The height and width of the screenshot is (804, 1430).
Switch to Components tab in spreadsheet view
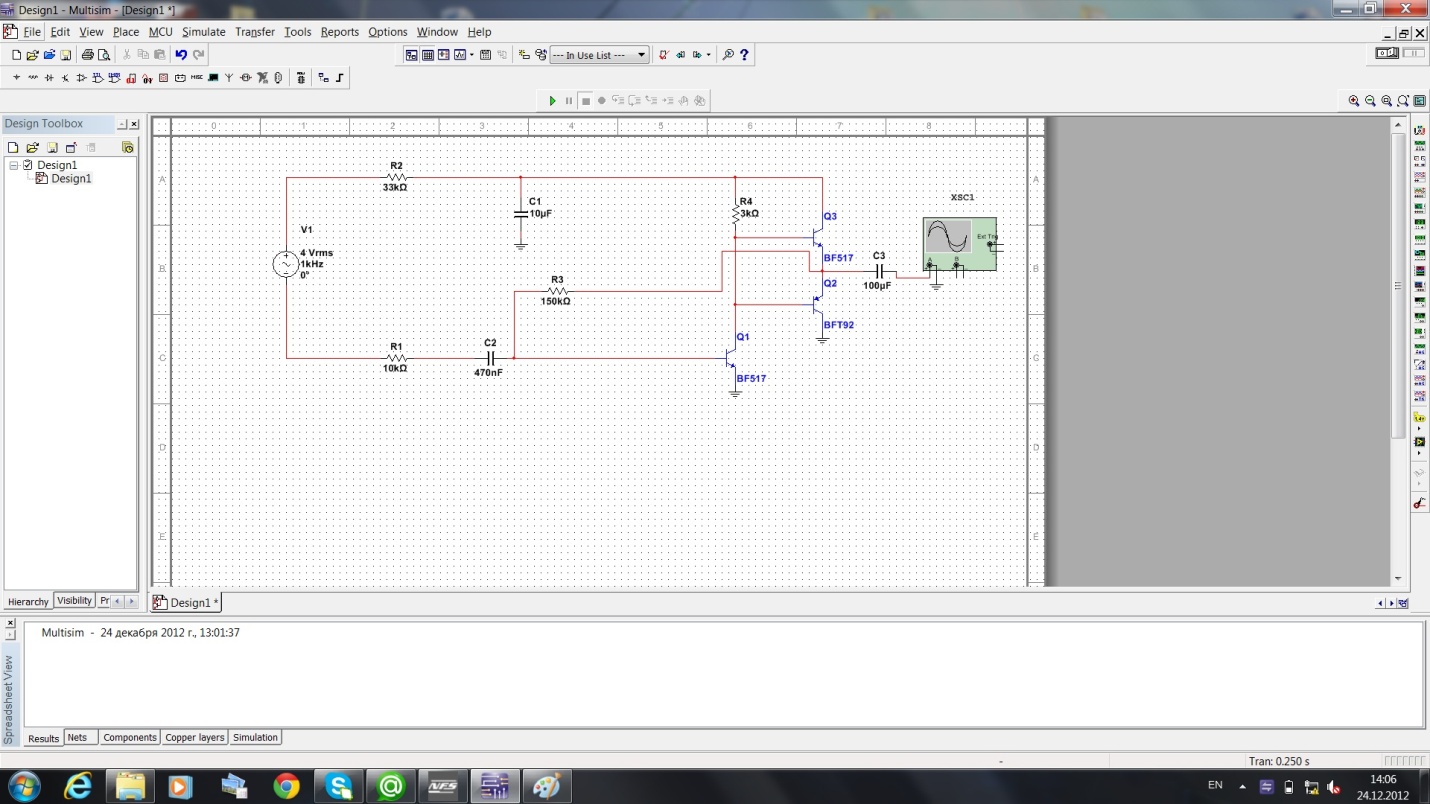click(130, 738)
